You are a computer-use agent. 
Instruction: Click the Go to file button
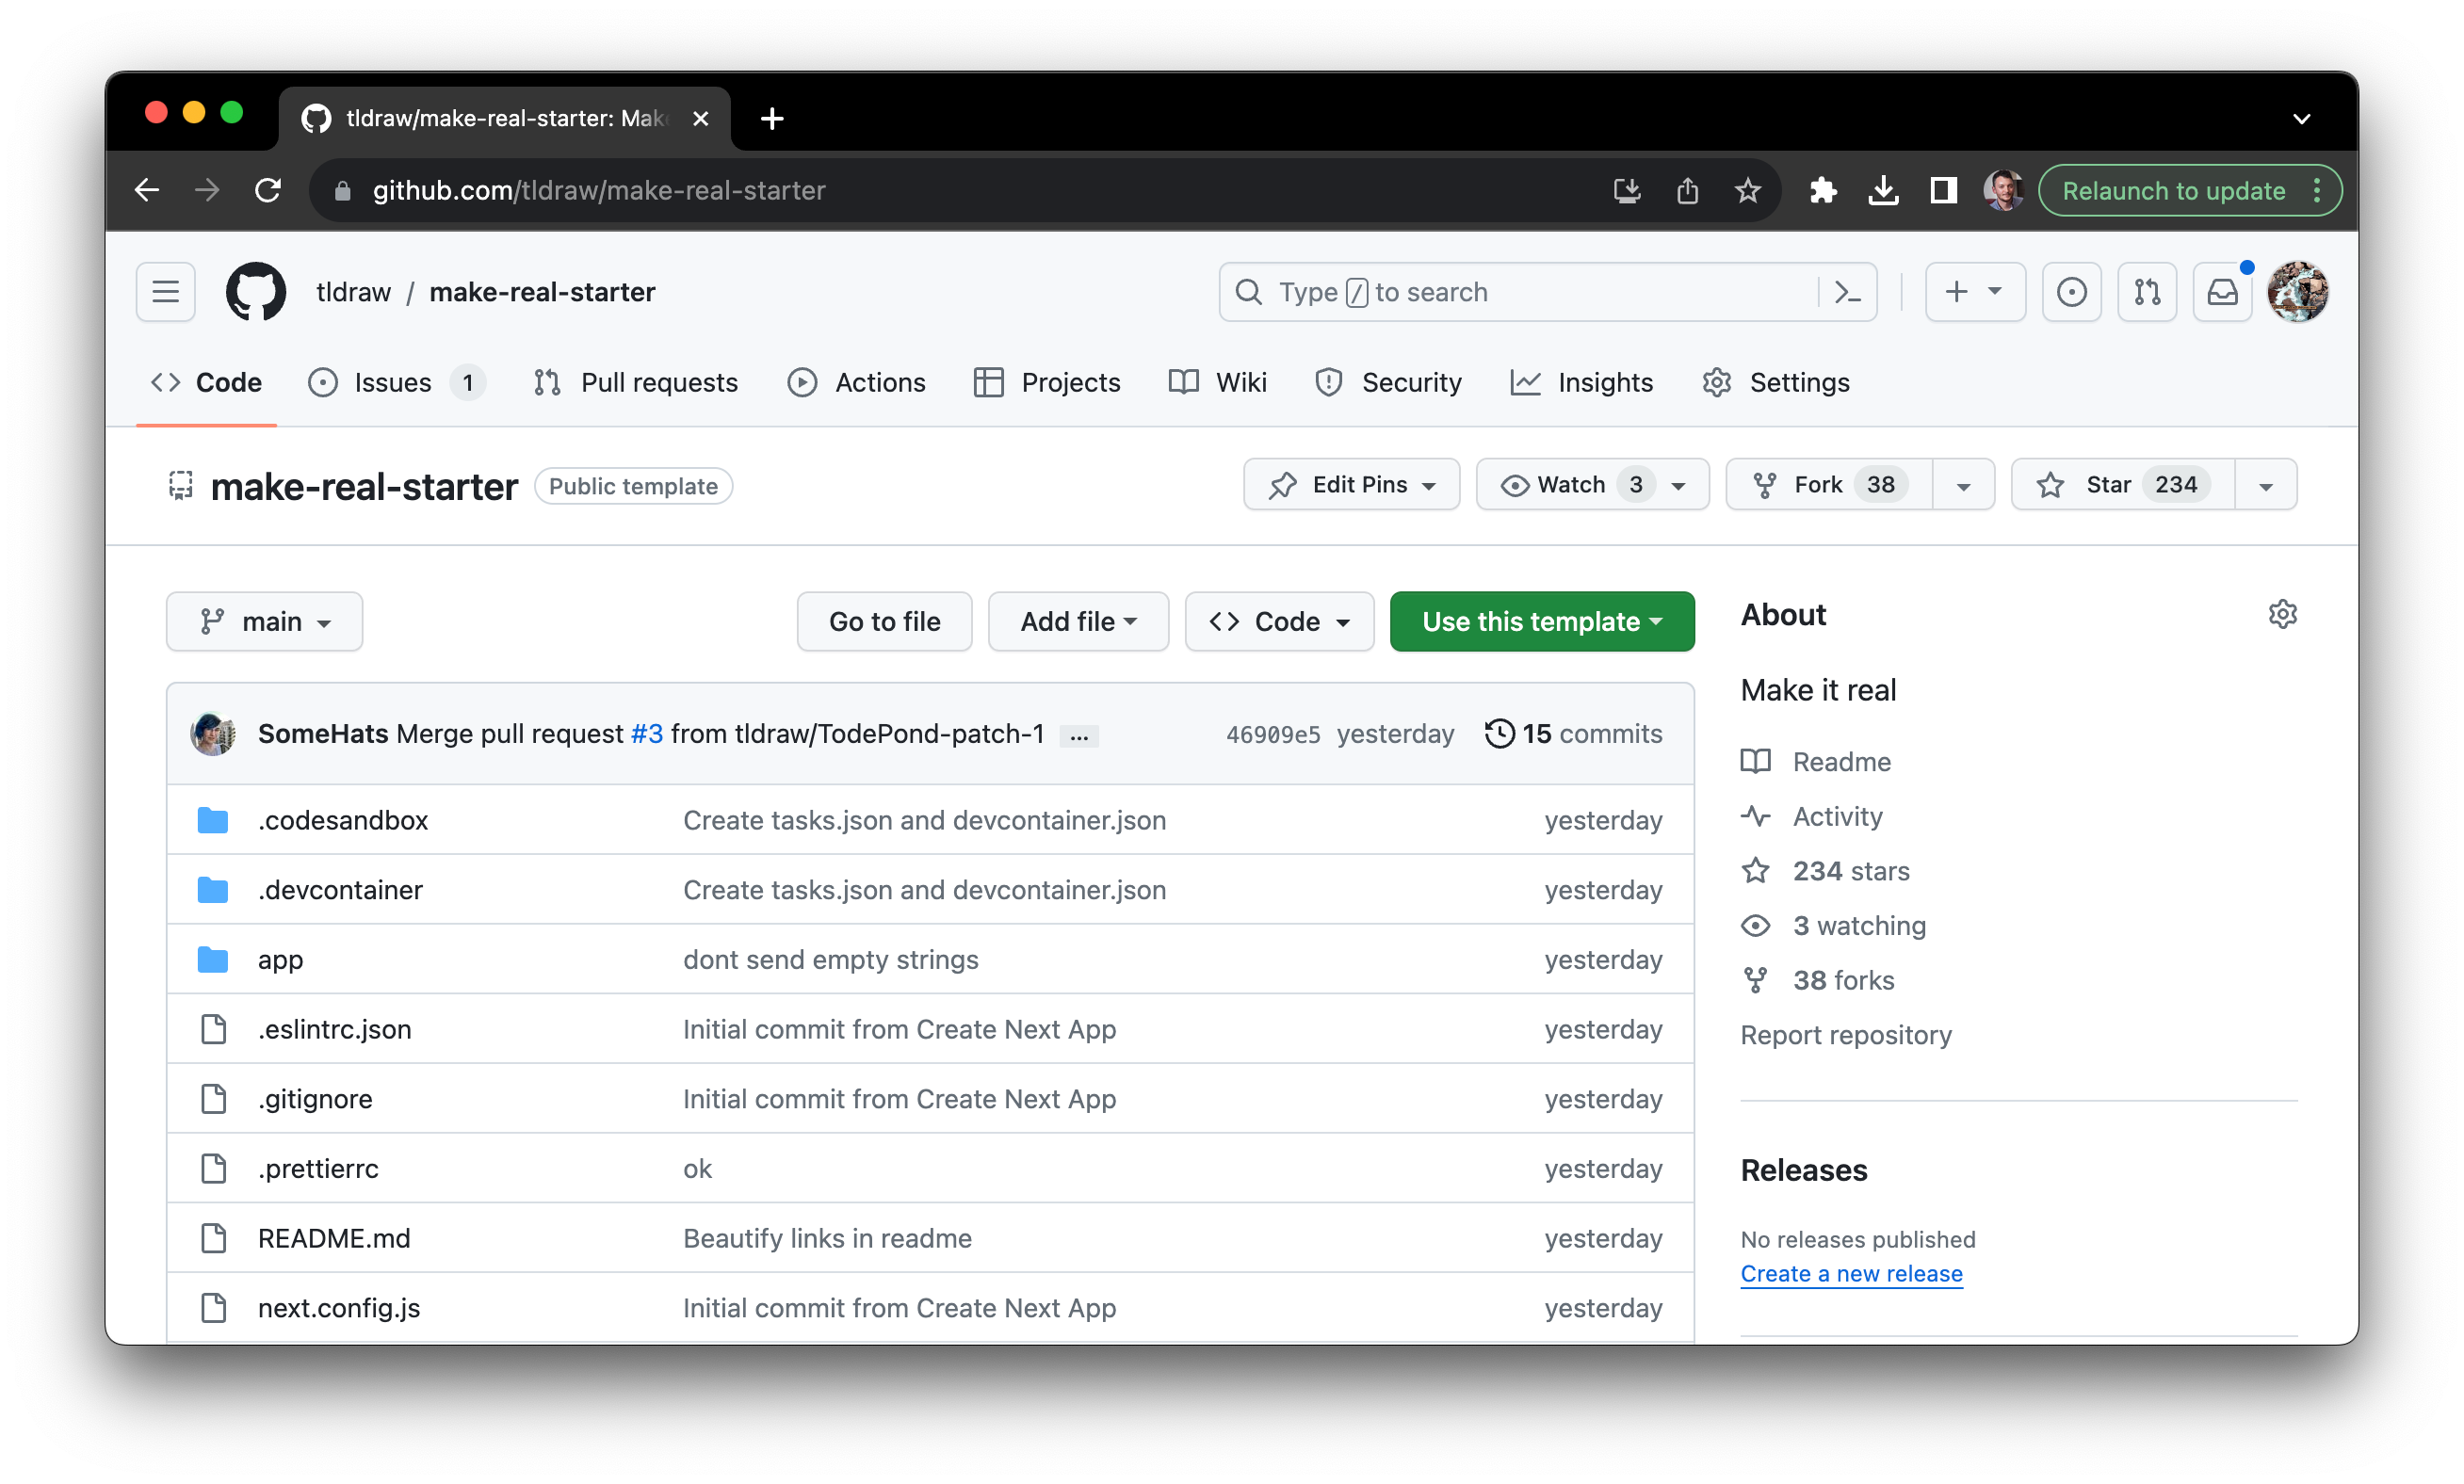(884, 622)
